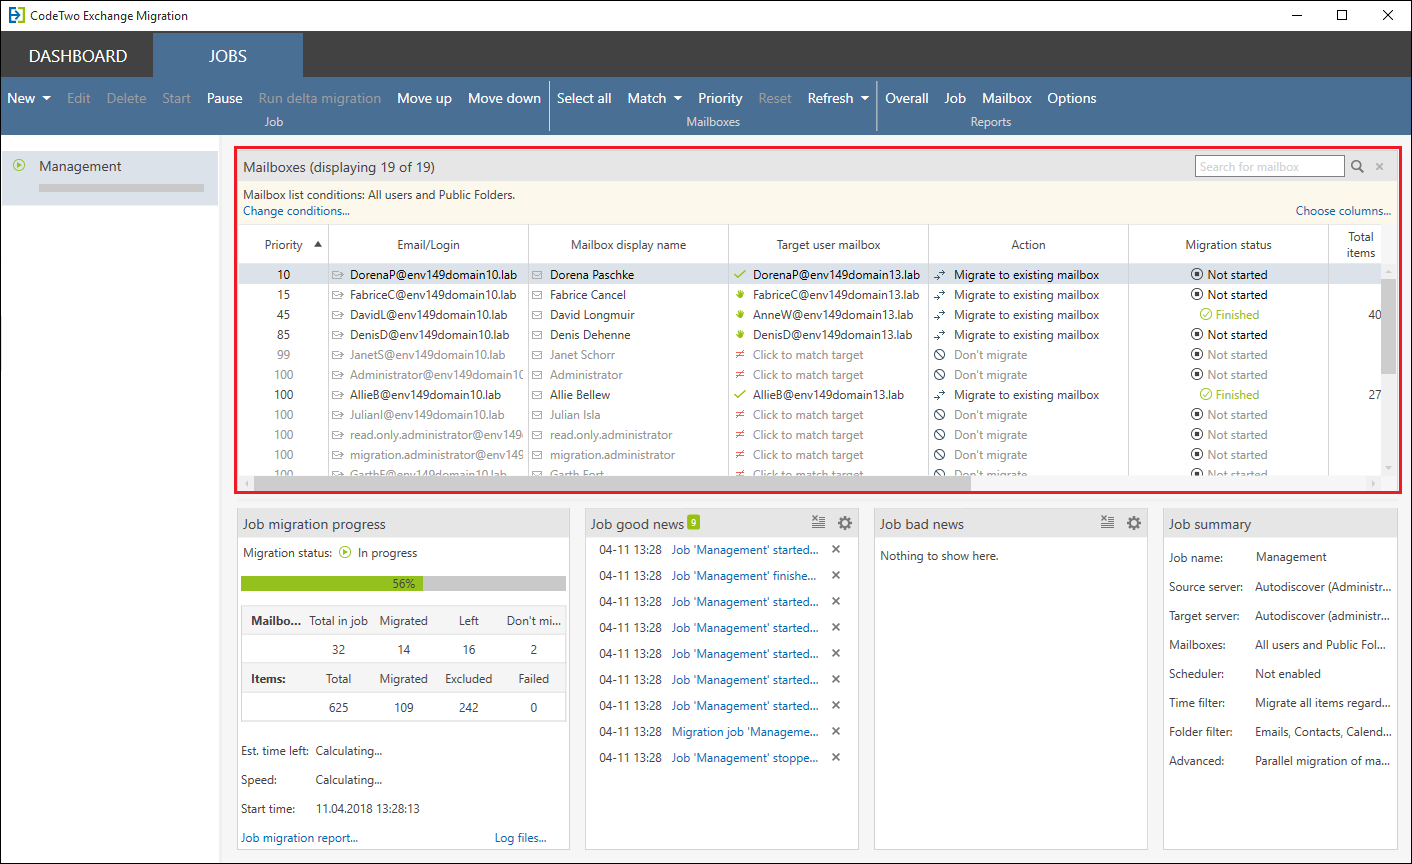Select the Management job in the left list
This screenshot has width=1412, height=864.
(109, 177)
